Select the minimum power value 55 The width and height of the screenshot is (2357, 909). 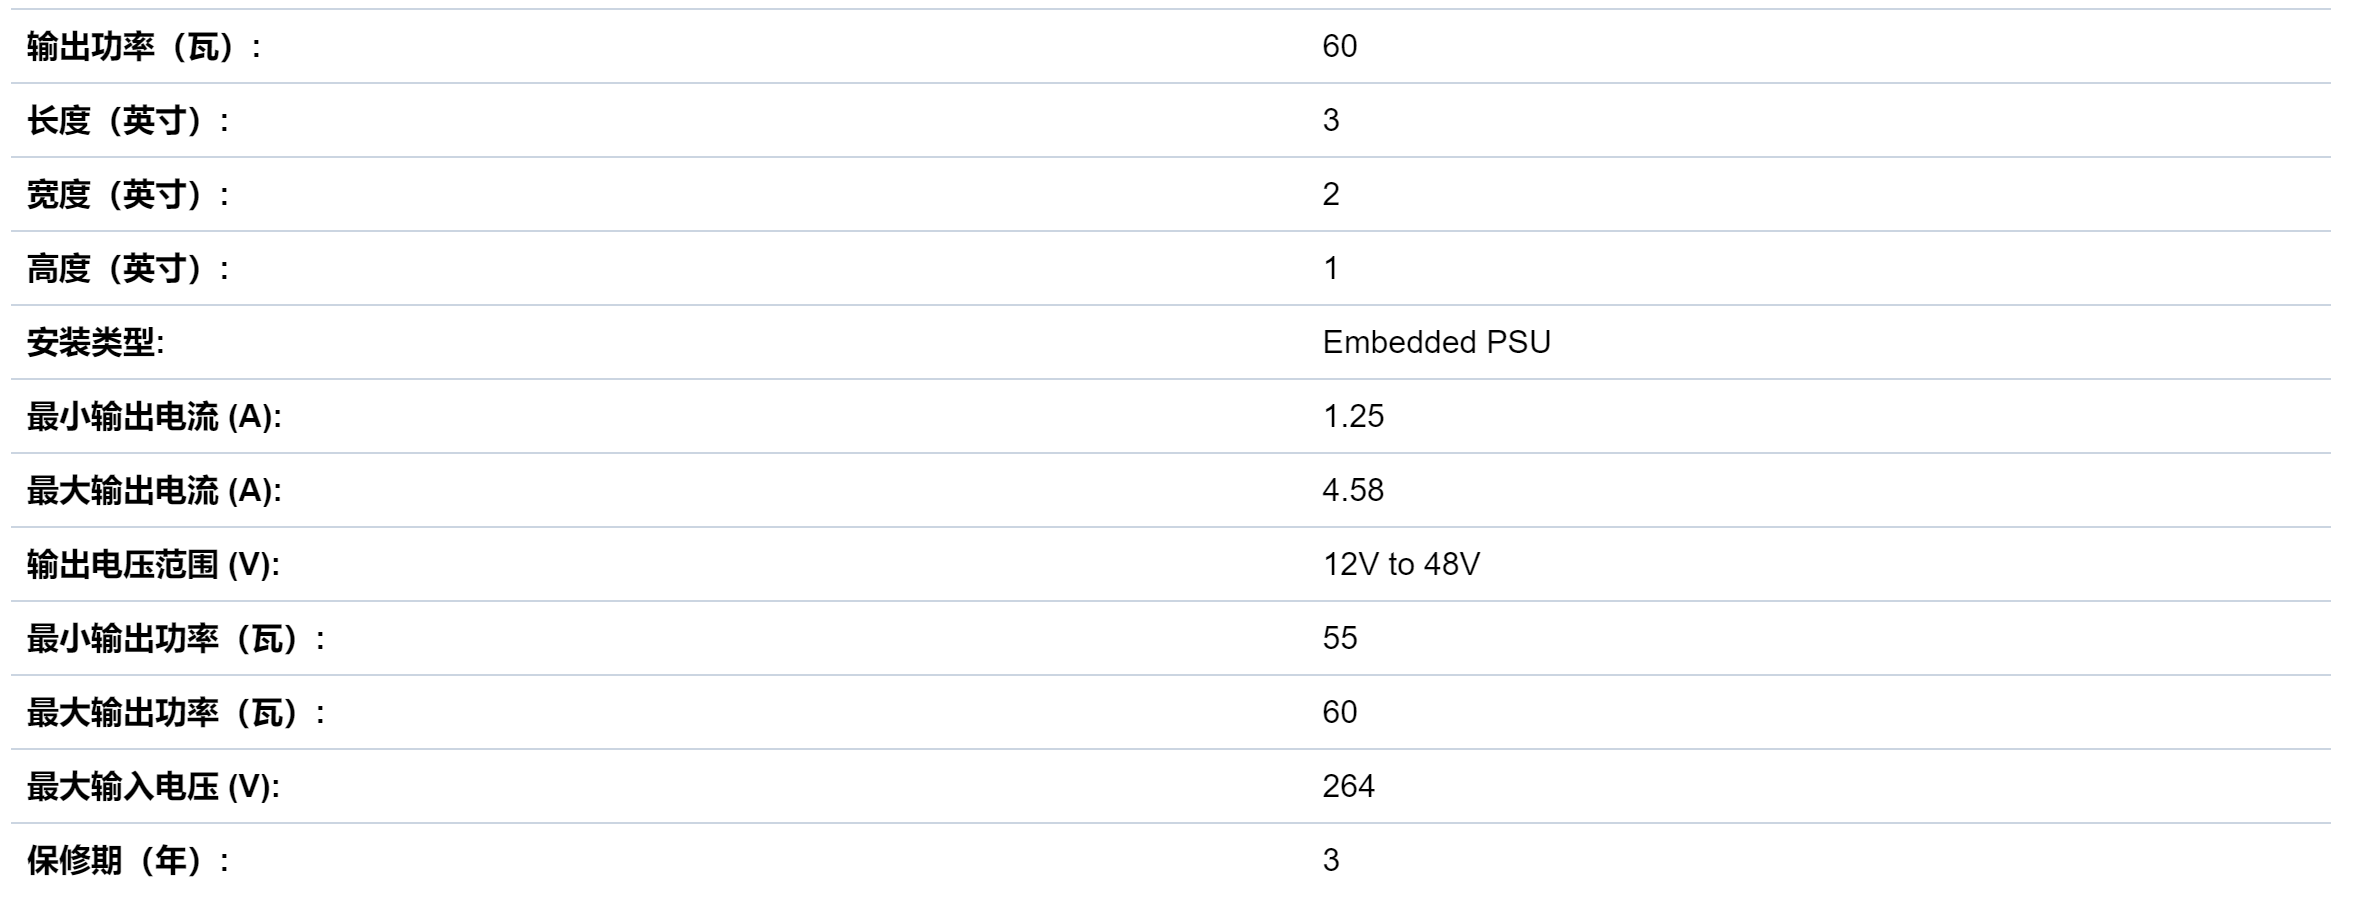point(1339,638)
